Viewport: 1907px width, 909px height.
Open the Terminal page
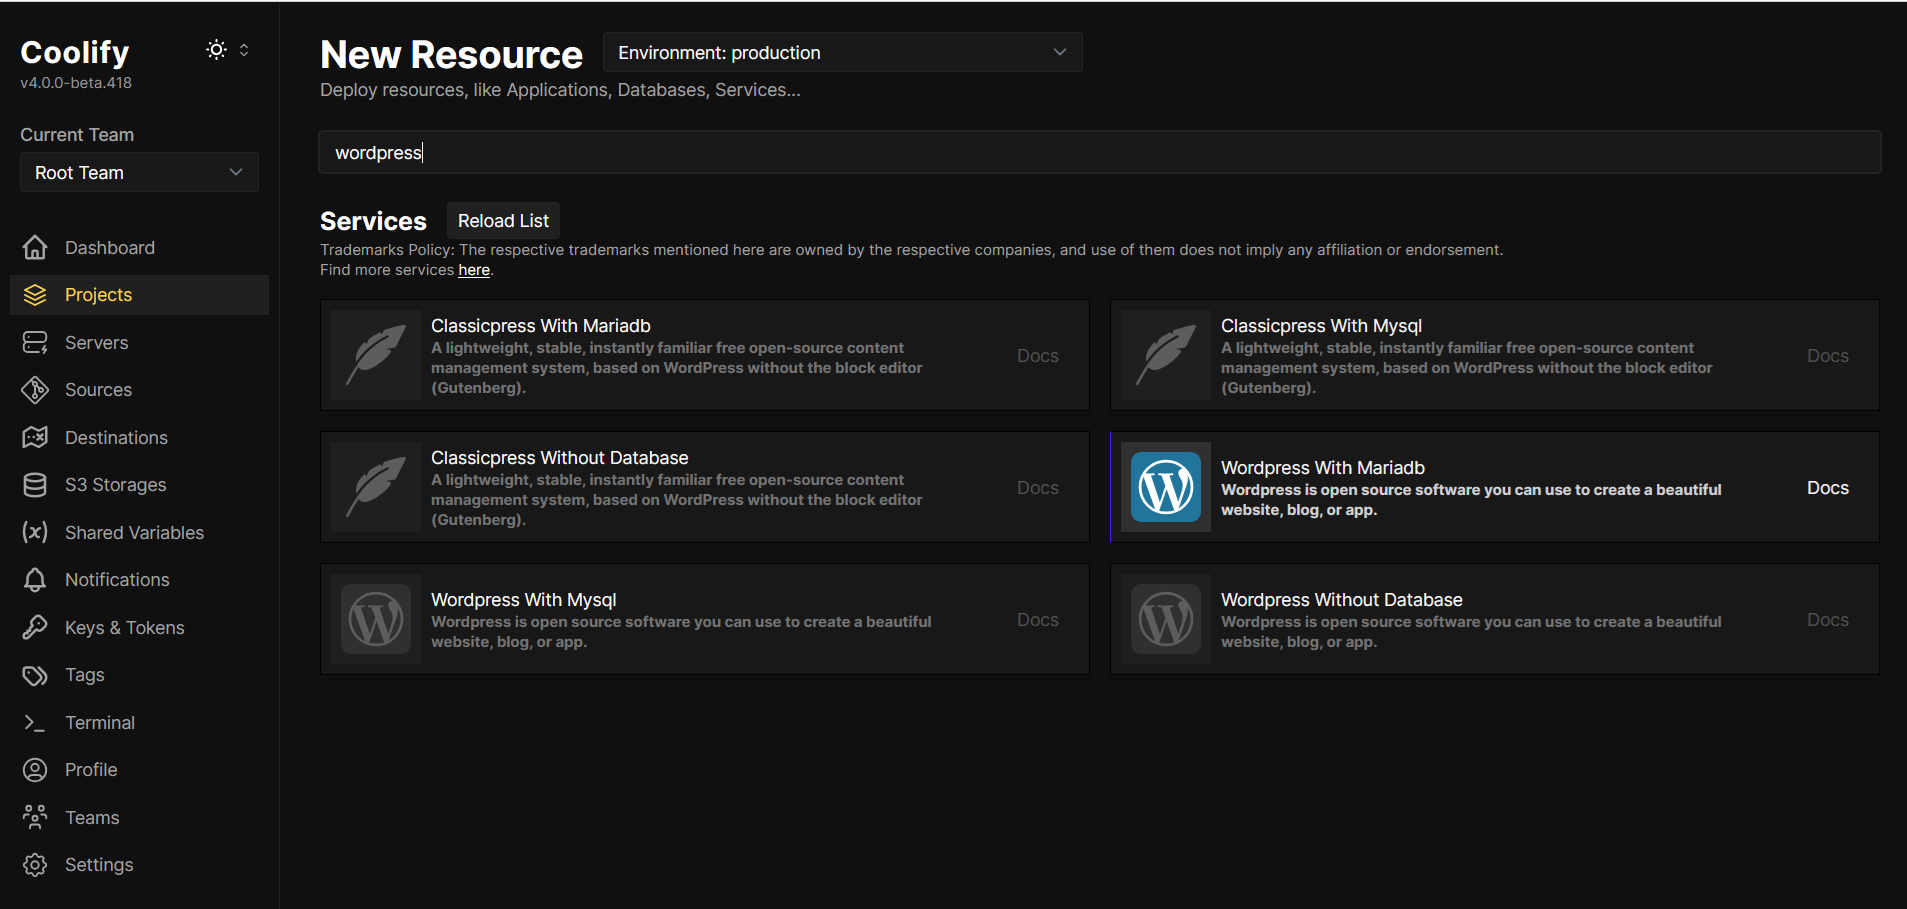click(x=139, y=722)
